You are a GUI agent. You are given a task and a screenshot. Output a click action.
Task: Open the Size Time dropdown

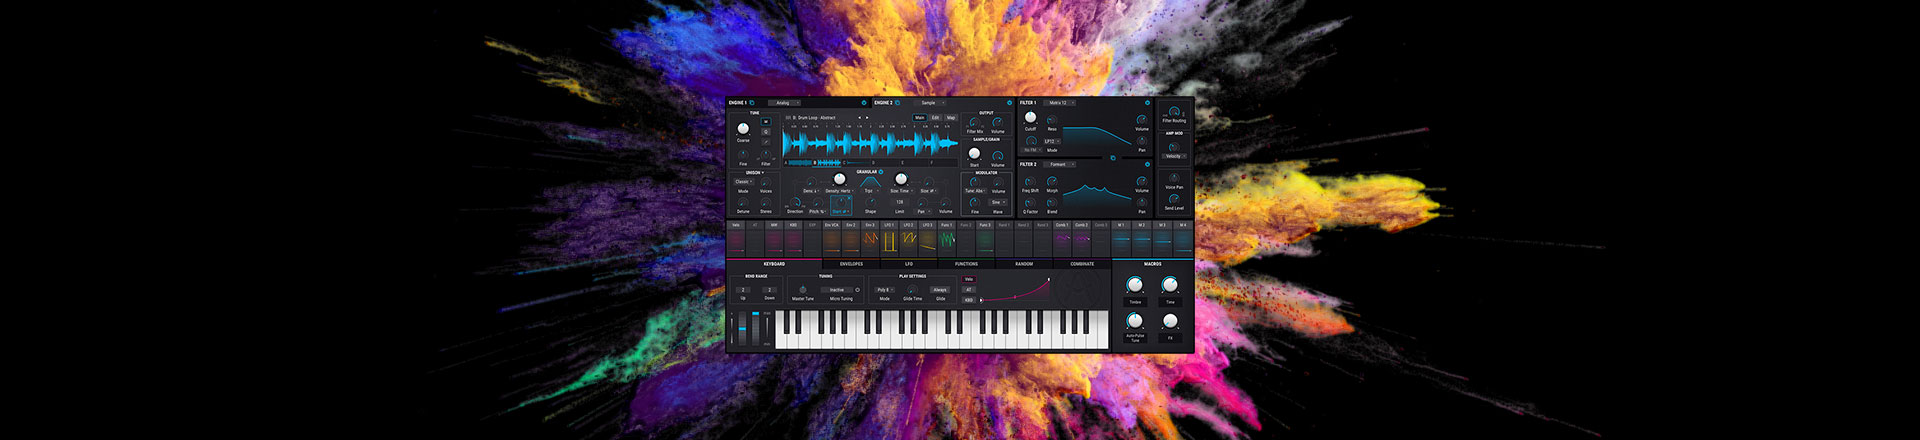point(900,191)
